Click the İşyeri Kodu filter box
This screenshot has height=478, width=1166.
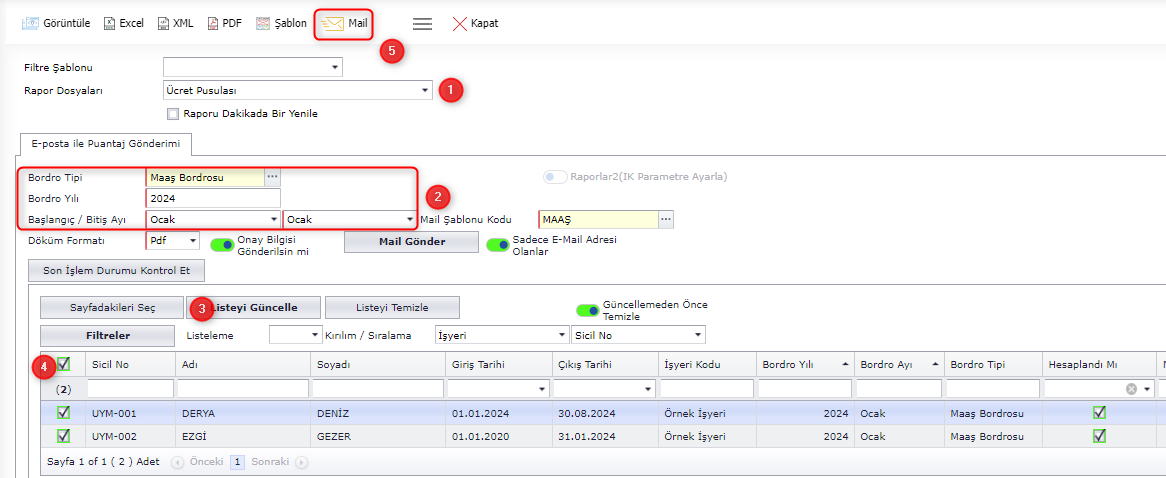pyautogui.click(x=707, y=389)
